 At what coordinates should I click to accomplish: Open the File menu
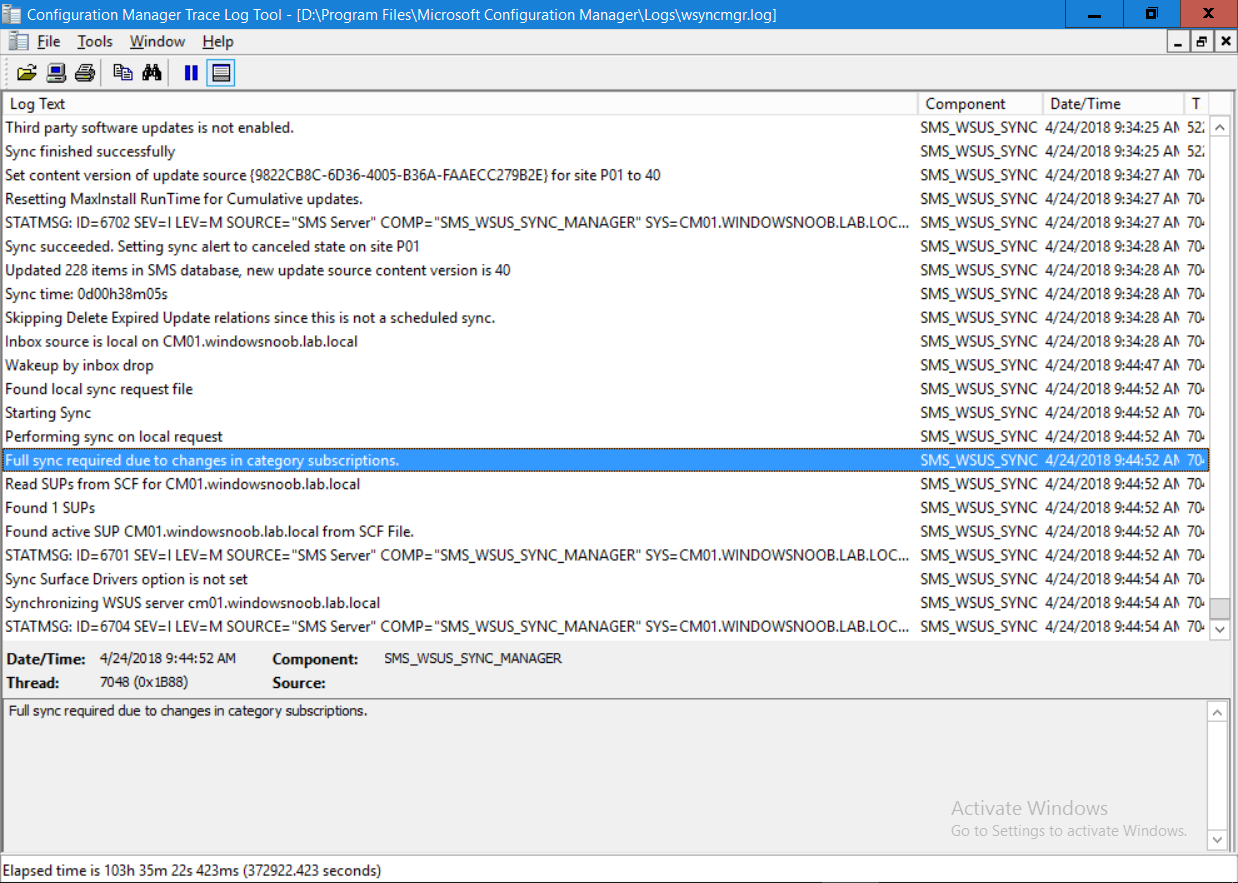click(x=49, y=41)
